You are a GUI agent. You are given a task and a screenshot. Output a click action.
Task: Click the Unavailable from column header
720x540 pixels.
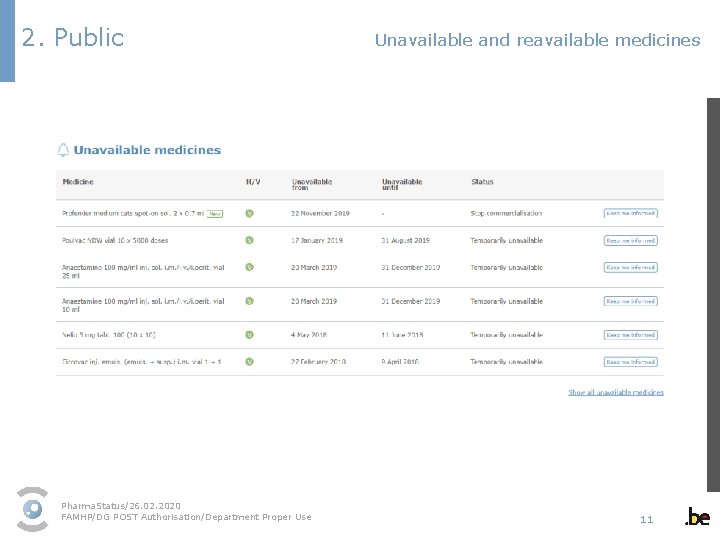point(312,184)
